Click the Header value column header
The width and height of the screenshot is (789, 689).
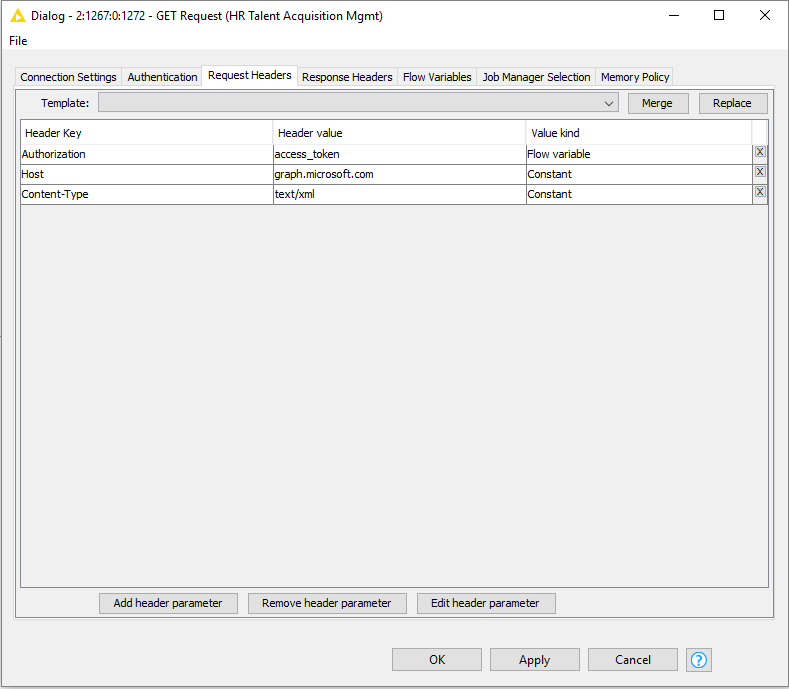(400, 133)
